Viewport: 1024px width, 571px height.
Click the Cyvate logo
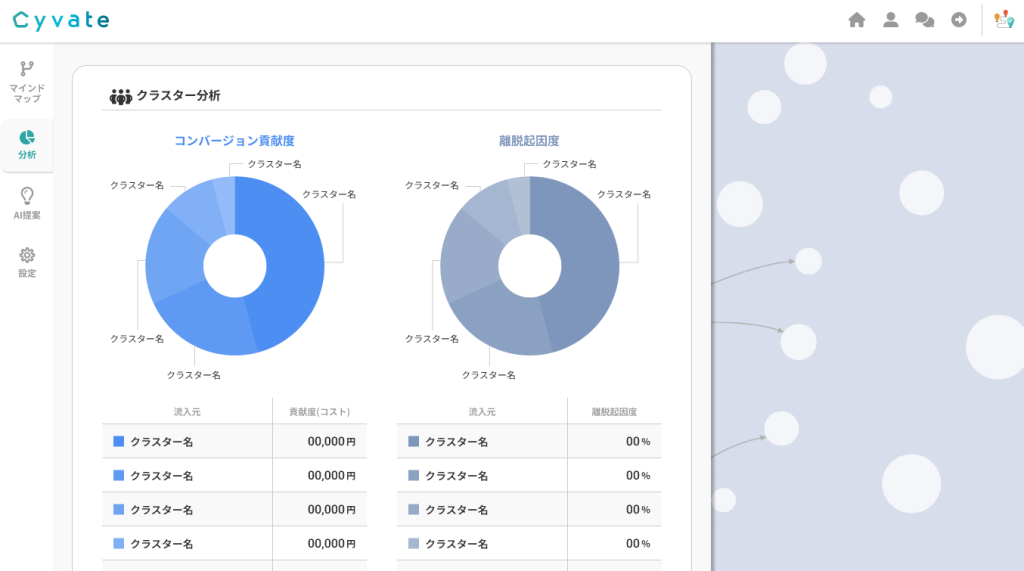click(x=61, y=20)
